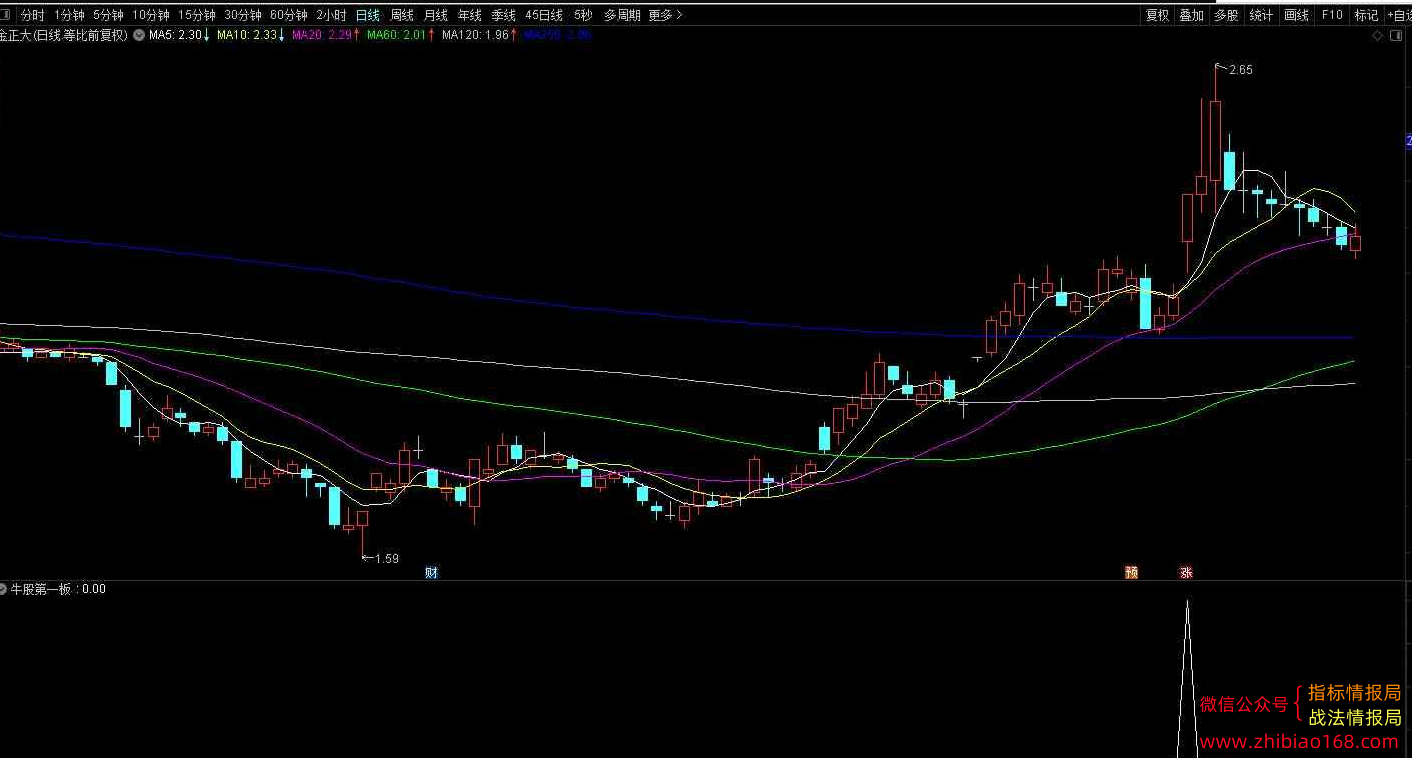The width and height of the screenshot is (1412, 758).
Task: Click the side panel toggle icon beside the diamond
Action: 1394,36
